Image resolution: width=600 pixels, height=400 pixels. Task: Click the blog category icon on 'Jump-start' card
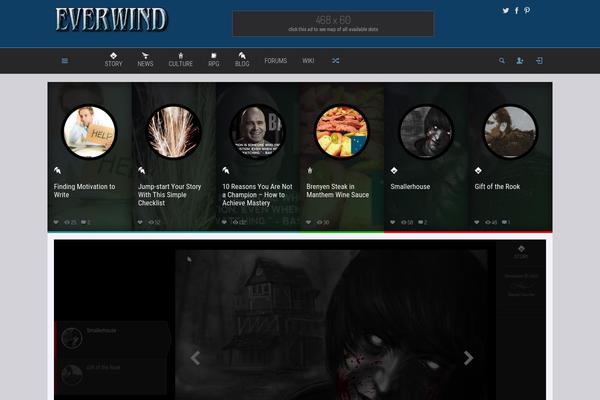click(x=141, y=170)
